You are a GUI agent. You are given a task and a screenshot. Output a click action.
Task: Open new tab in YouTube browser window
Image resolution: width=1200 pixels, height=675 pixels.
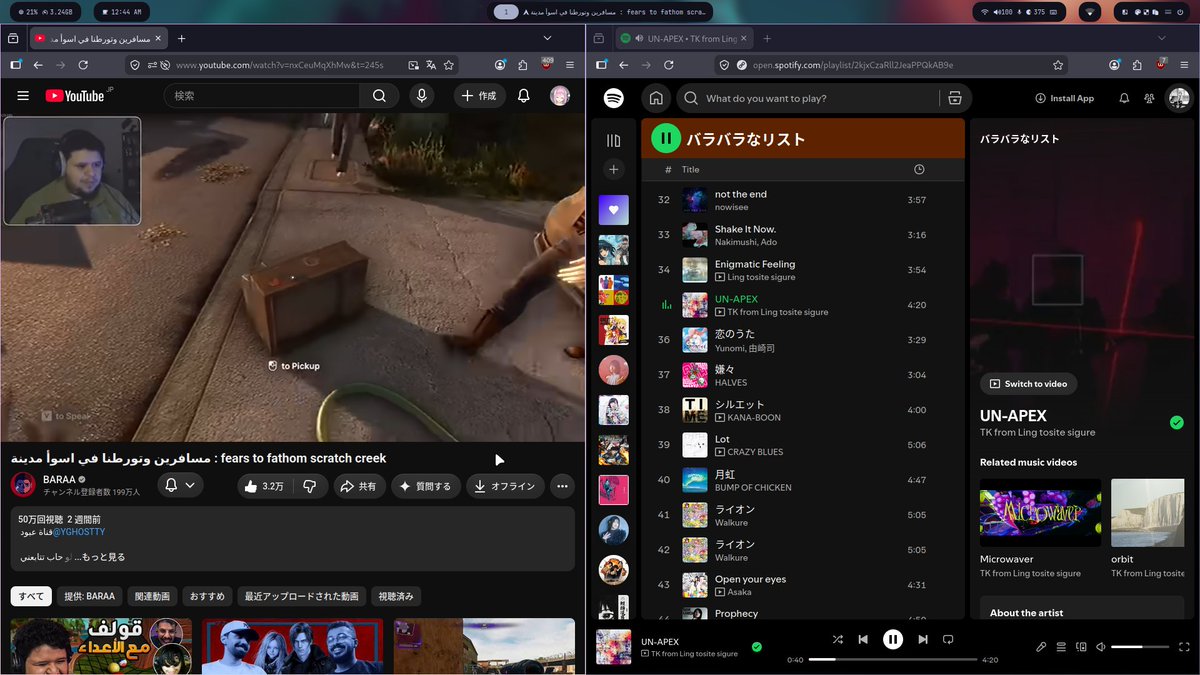pyautogui.click(x=182, y=38)
